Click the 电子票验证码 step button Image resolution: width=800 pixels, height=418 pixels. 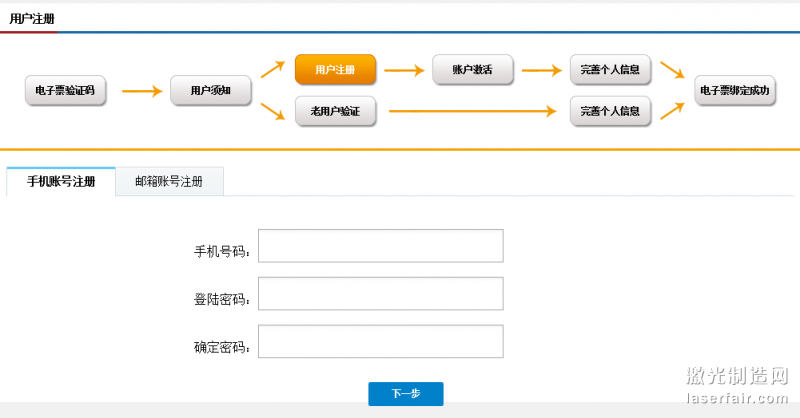coord(65,90)
